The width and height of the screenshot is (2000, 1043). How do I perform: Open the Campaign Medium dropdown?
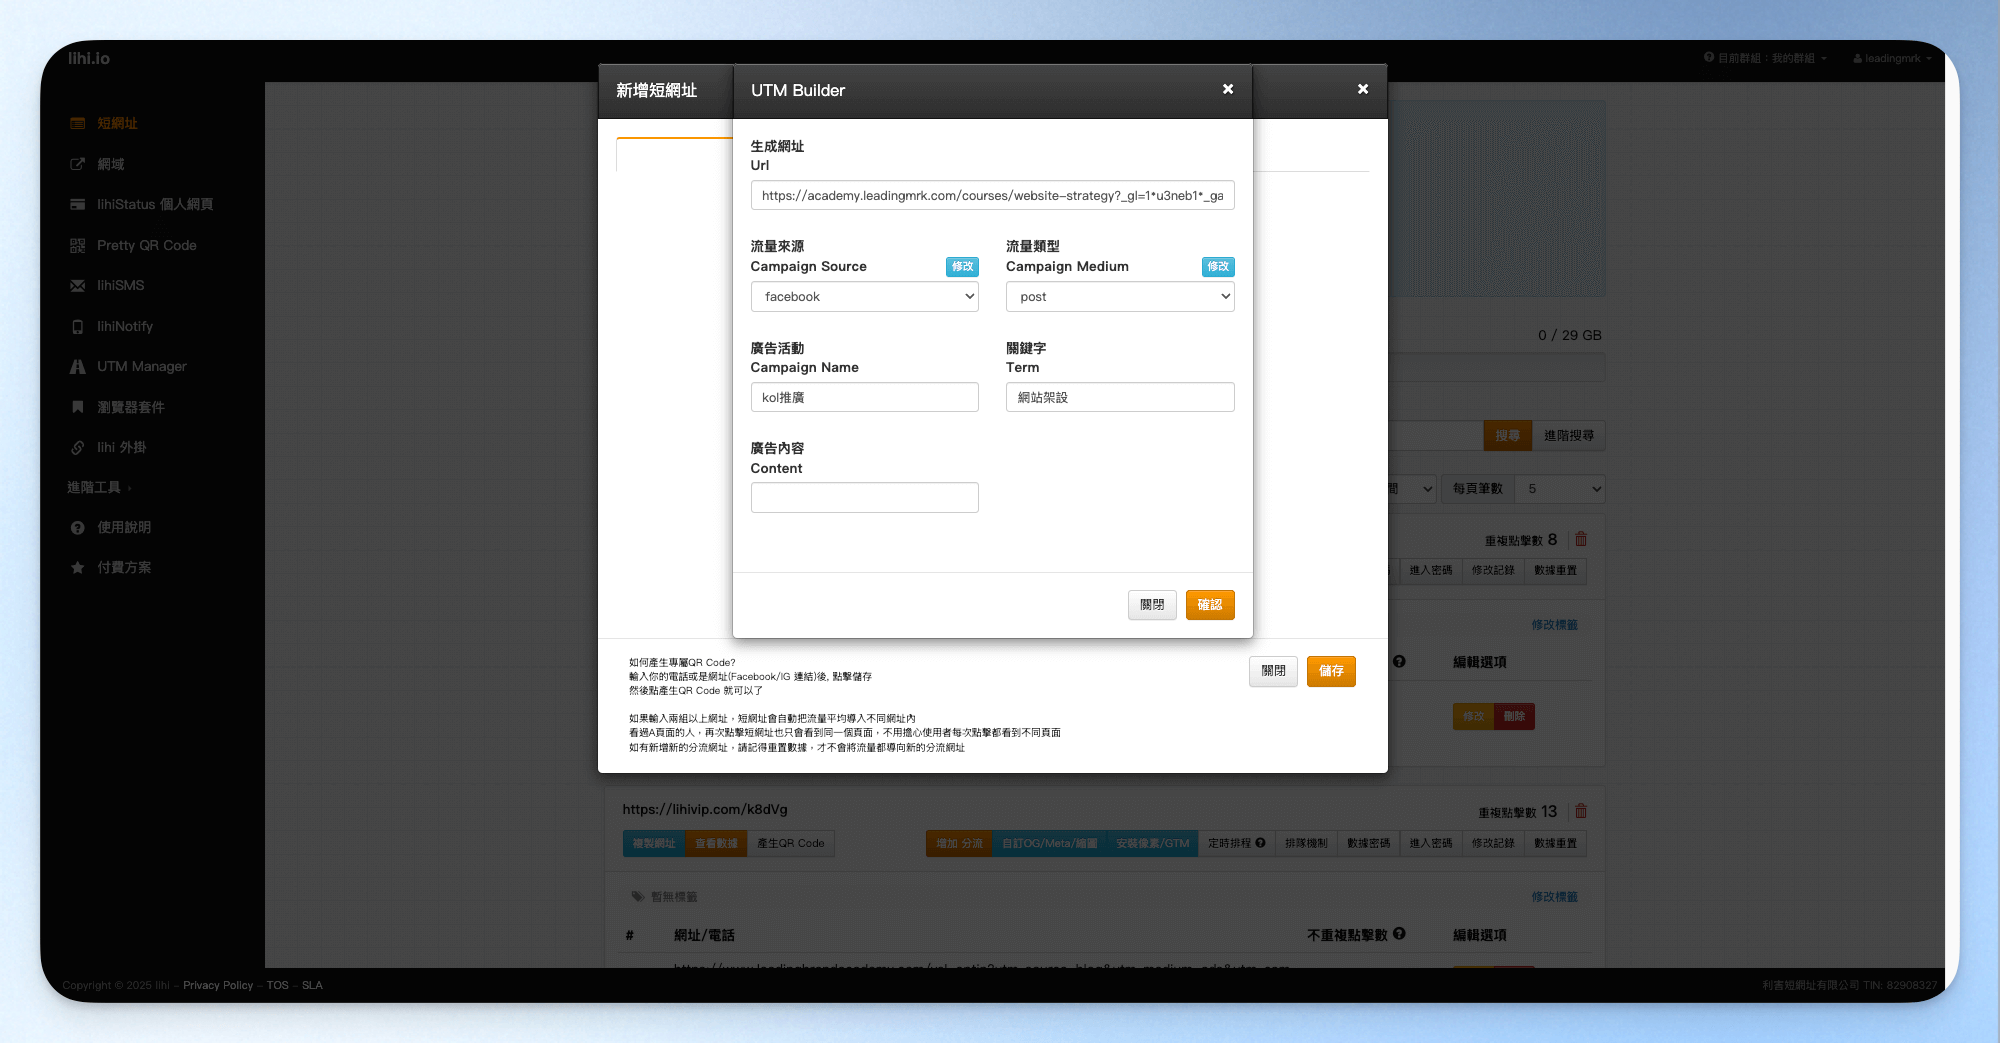[x=1120, y=296]
